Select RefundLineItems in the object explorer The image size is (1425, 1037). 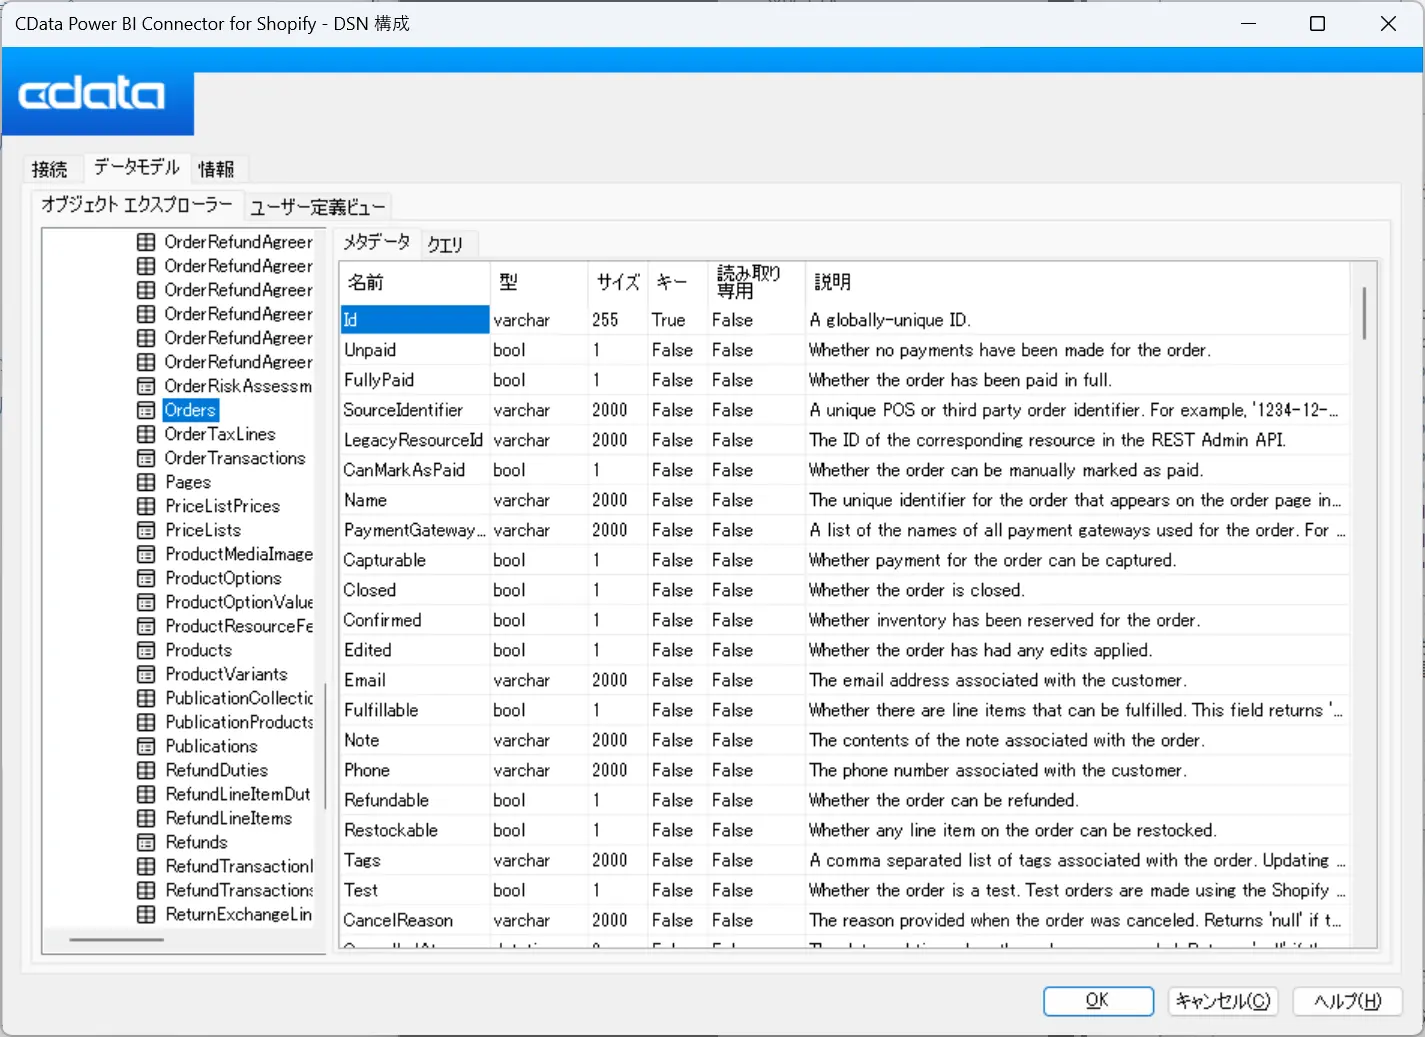pos(228,818)
